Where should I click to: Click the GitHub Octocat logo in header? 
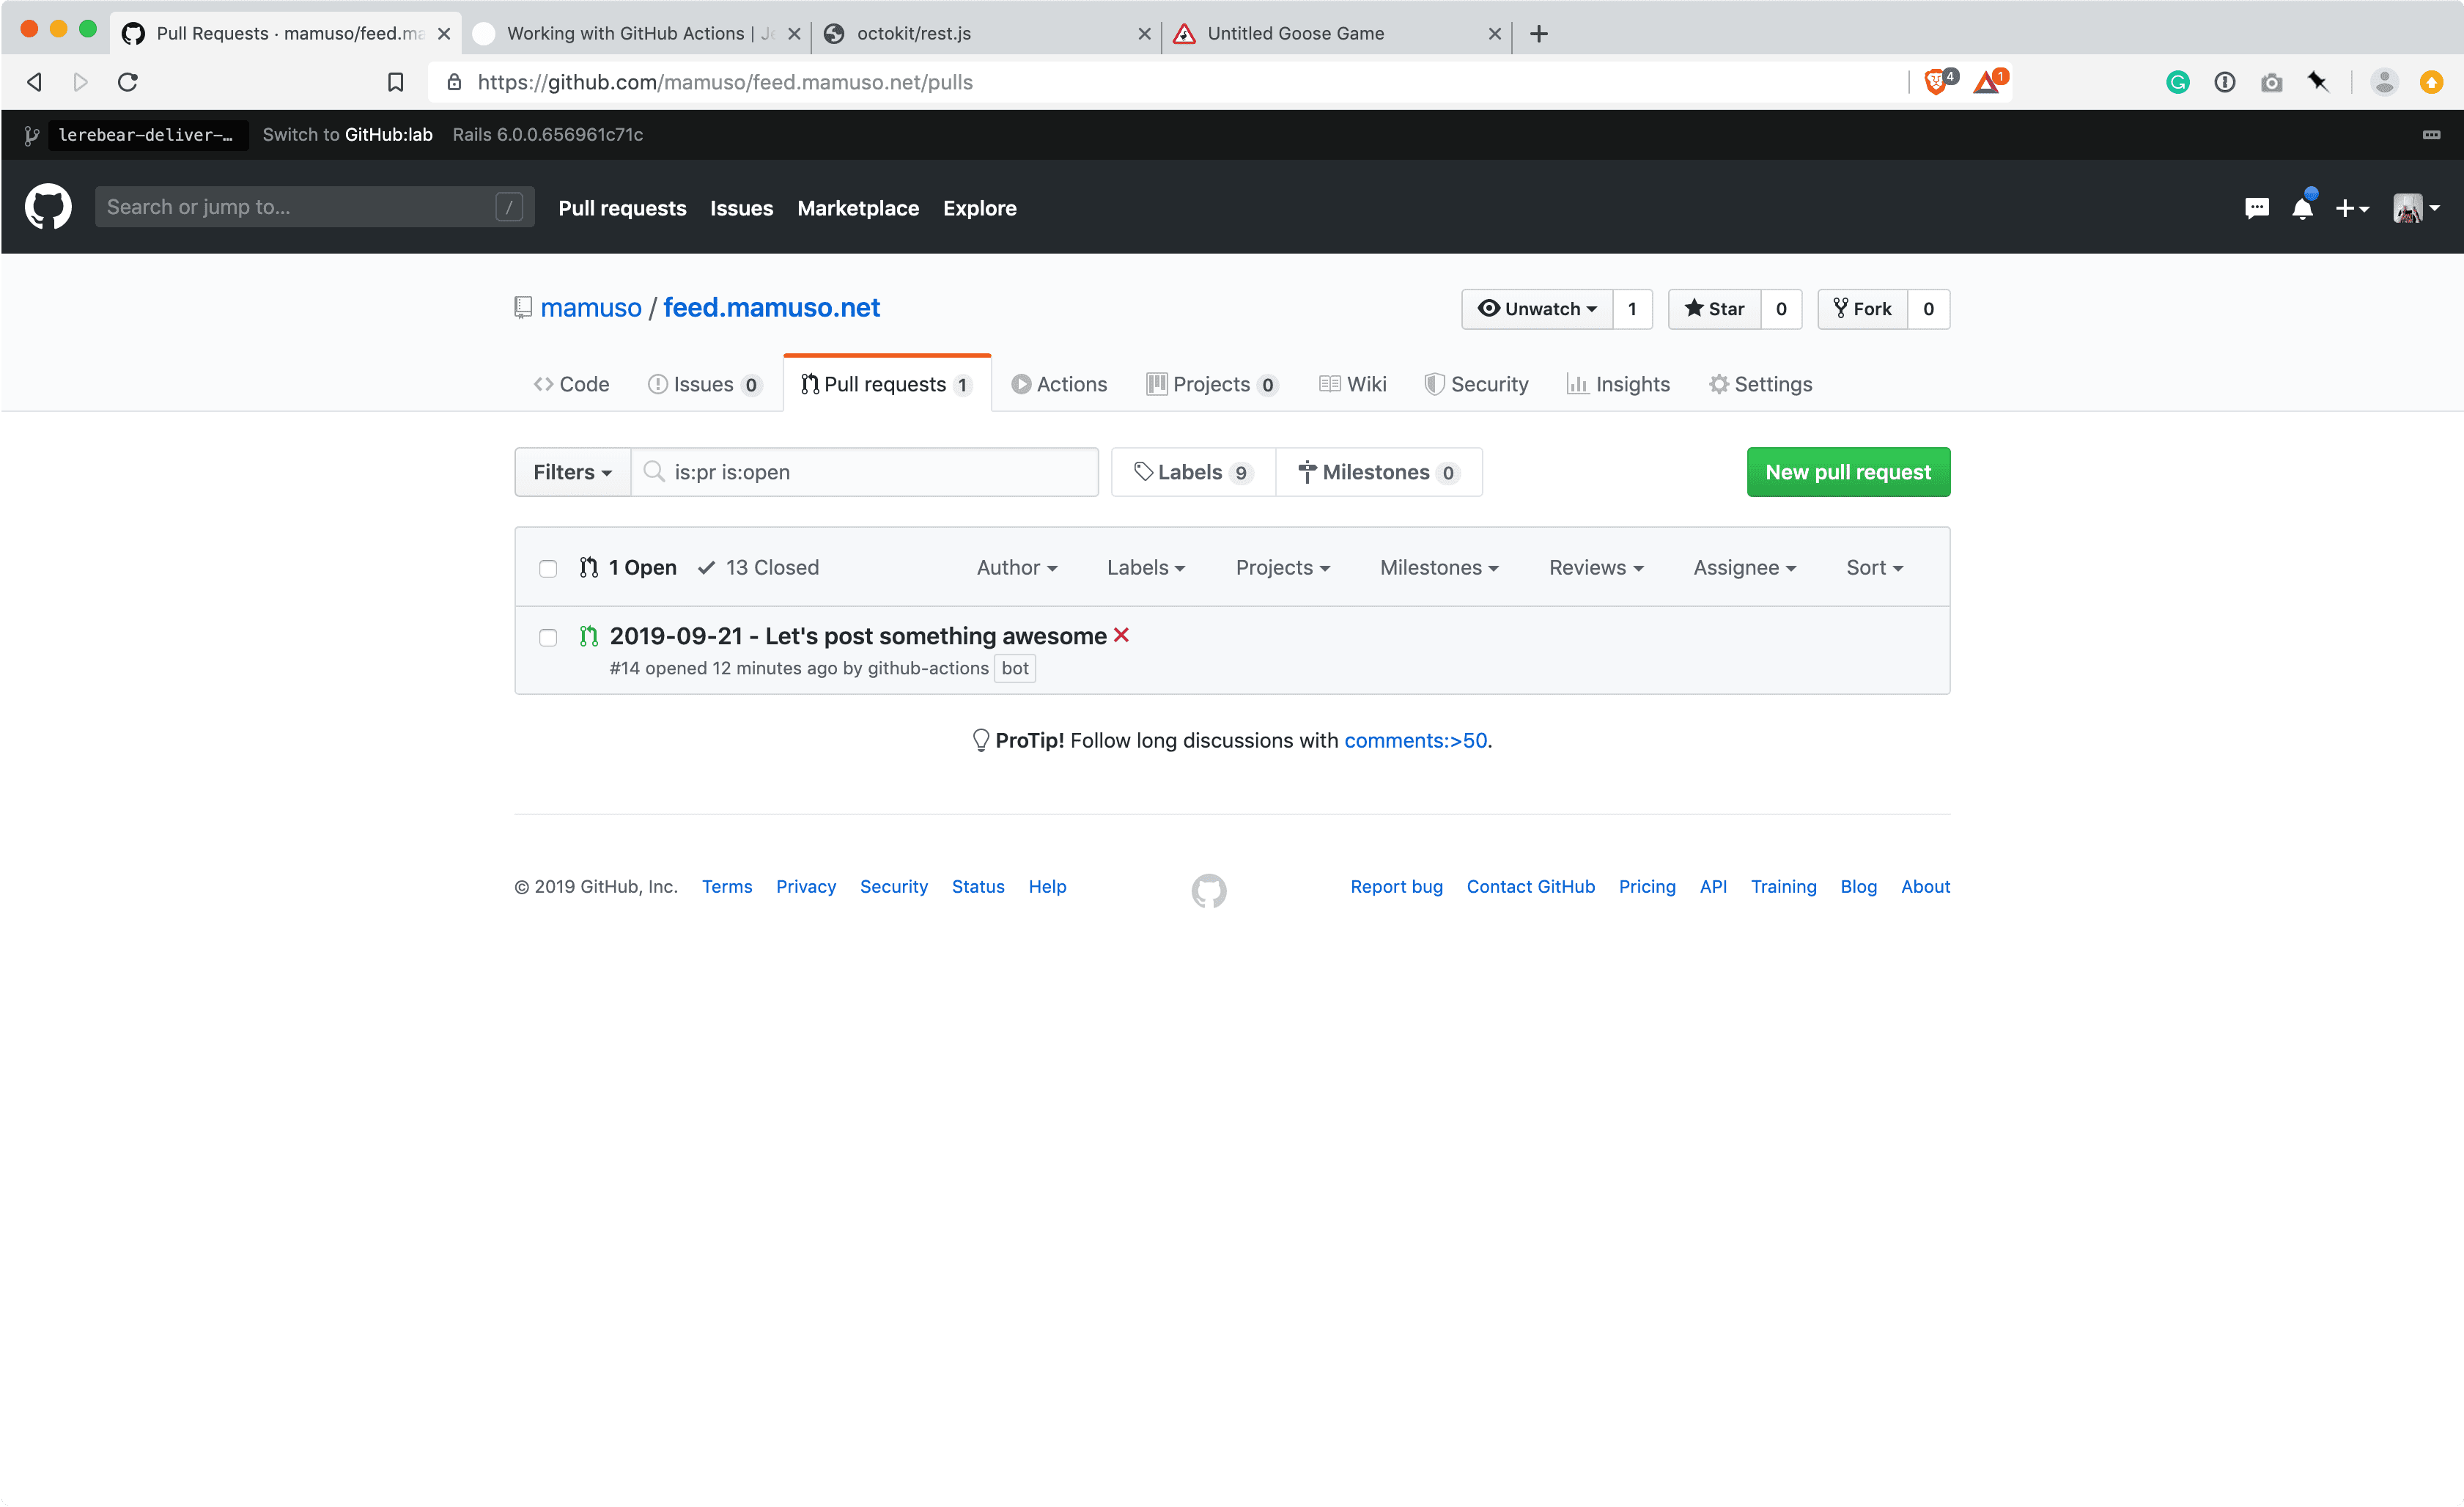click(x=48, y=207)
